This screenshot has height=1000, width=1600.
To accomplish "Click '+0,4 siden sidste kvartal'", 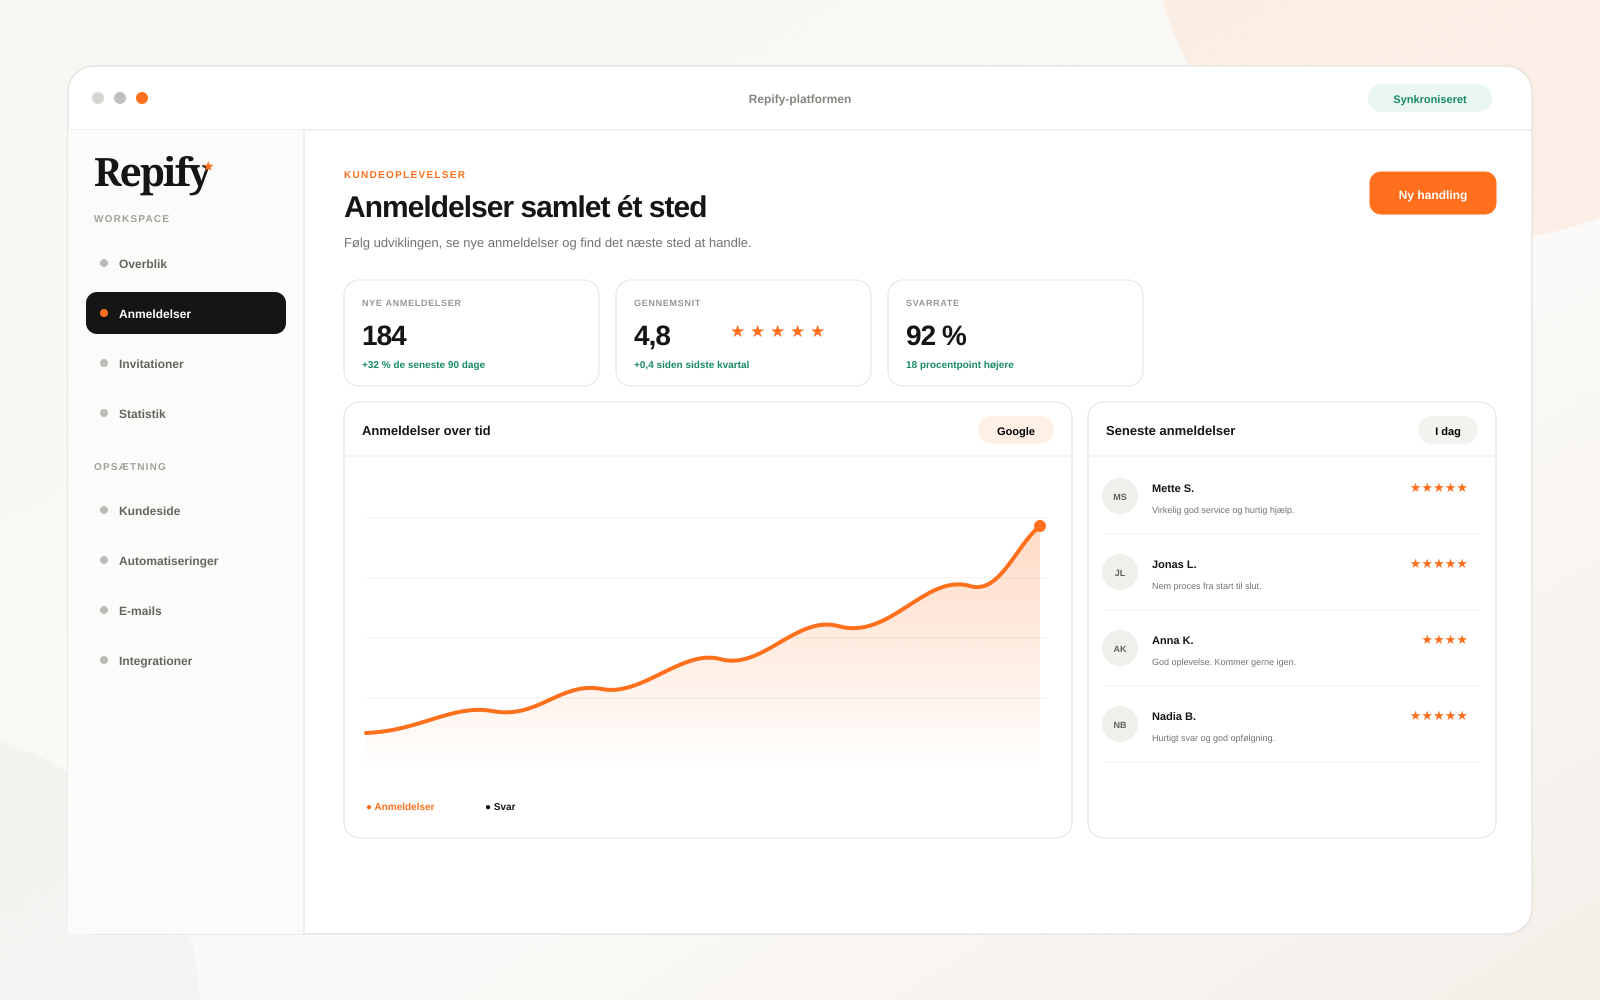I will 691,365.
